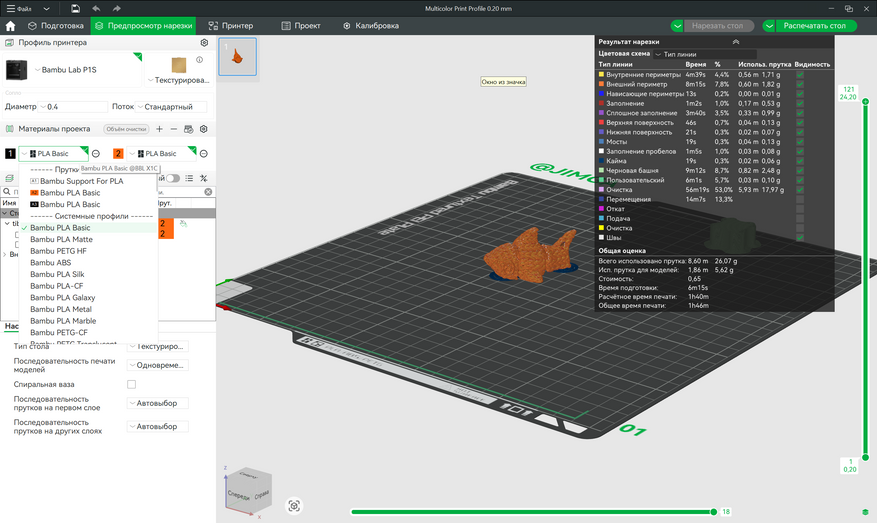The height and width of the screenshot is (523, 877).
Task: Open printer profile settings gear
Action: click(x=204, y=43)
